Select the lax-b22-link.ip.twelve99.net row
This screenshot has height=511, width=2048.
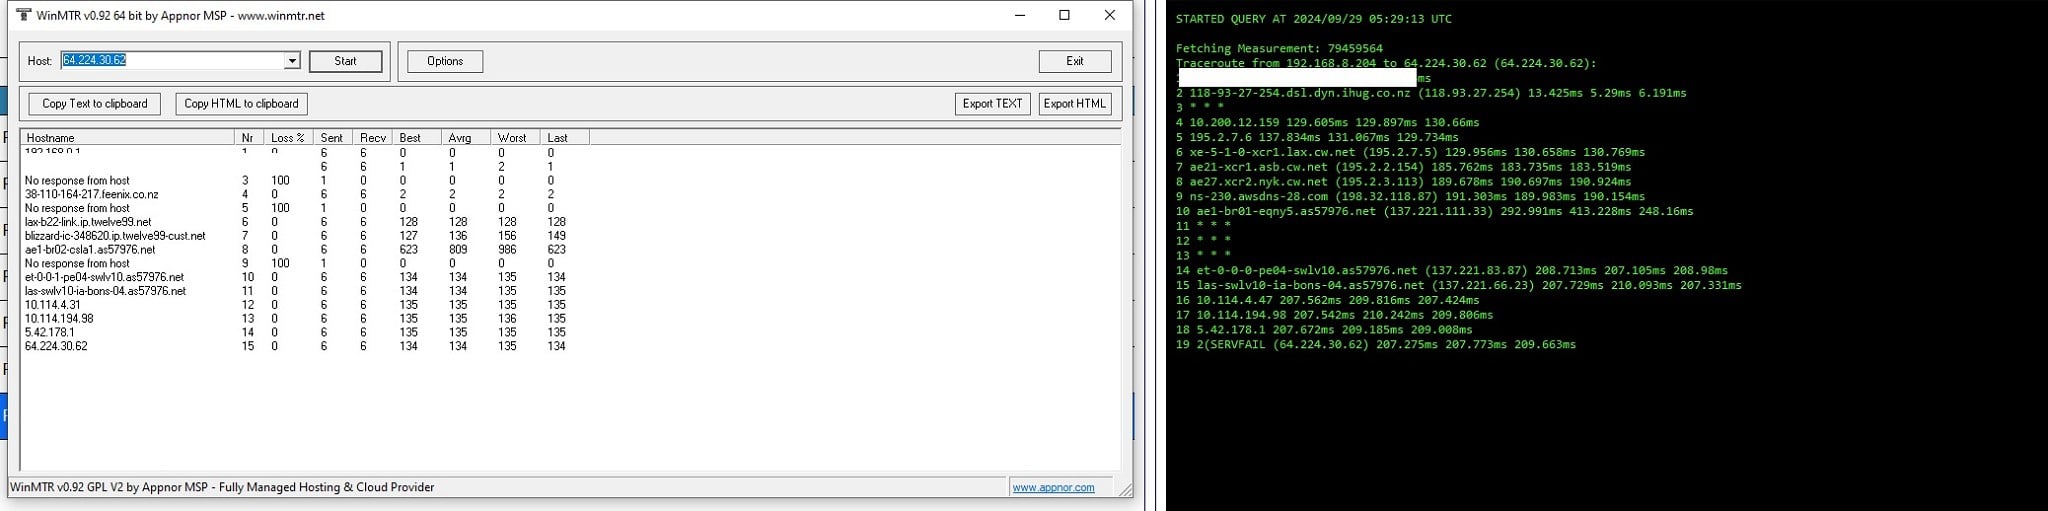(88, 222)
